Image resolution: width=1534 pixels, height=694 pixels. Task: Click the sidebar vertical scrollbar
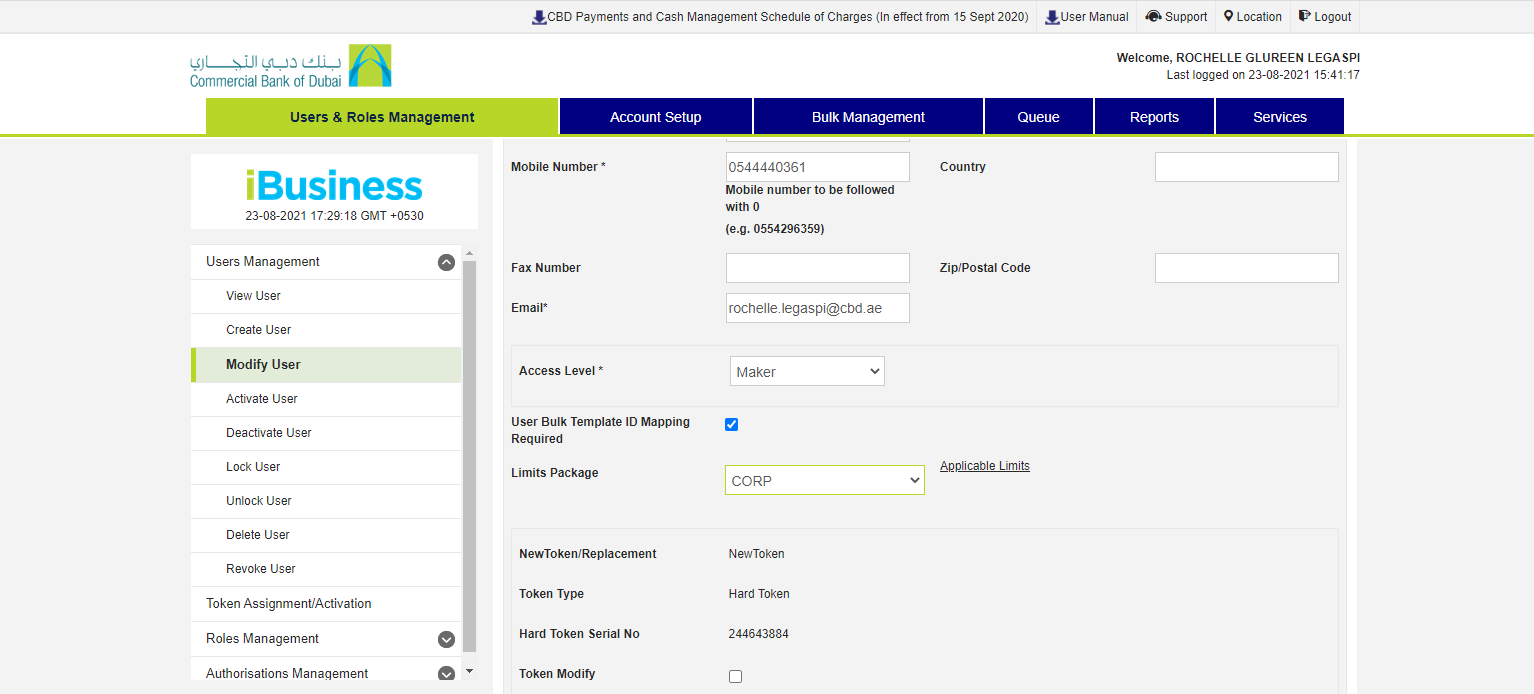469,450
